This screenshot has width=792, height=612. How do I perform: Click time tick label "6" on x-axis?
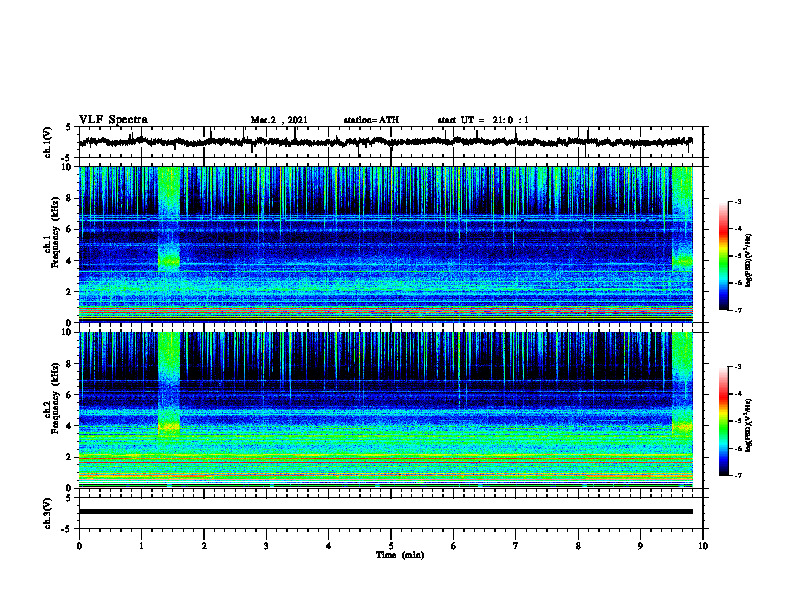coord(454,546)
